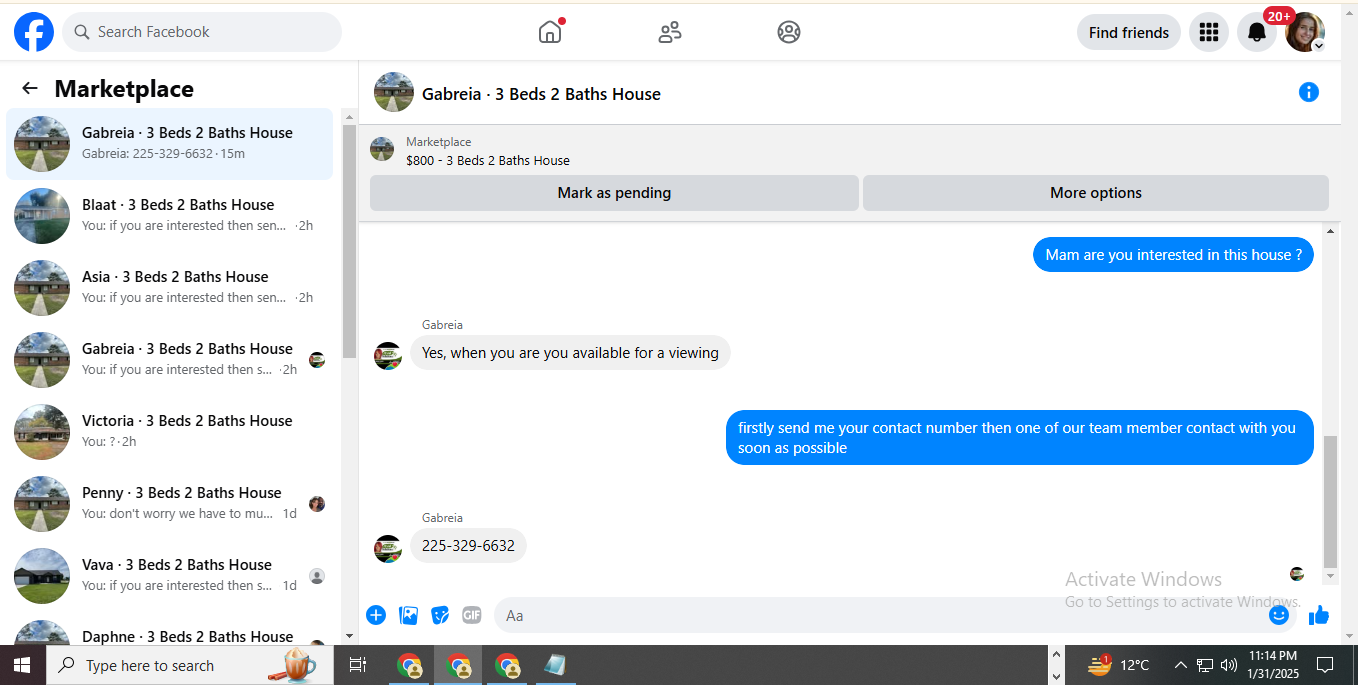Open the Menu grid icon
This screenshot has width=1358, height=685.
[1209, 32]
